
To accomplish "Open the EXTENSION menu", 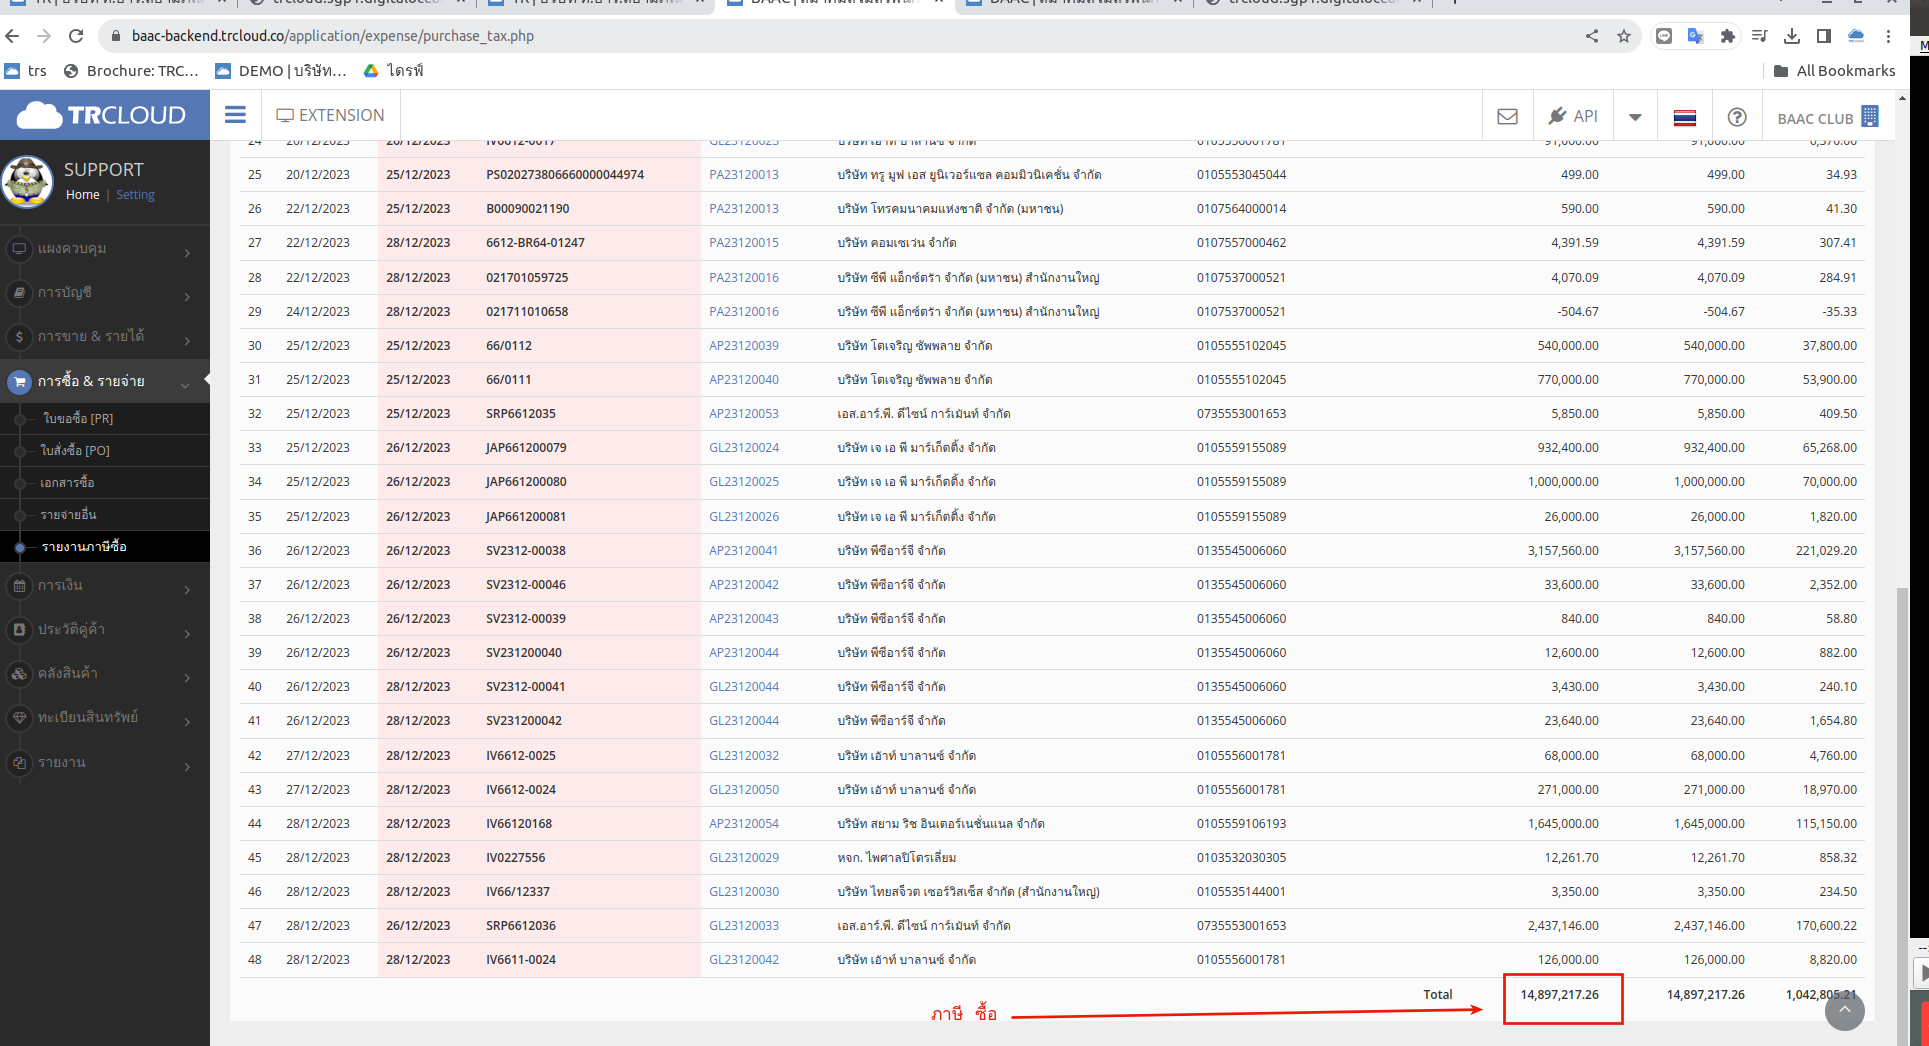I will 330,115.
